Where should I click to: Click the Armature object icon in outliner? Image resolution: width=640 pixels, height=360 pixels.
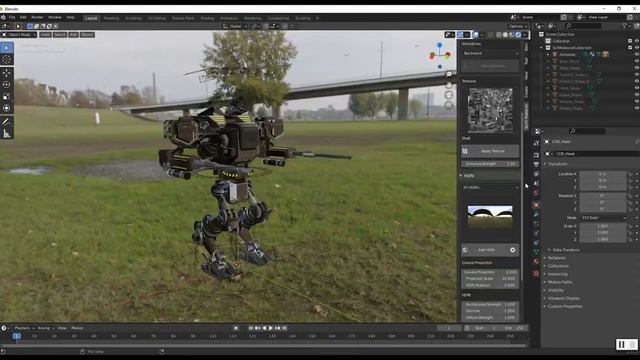[x=555, y=54]
